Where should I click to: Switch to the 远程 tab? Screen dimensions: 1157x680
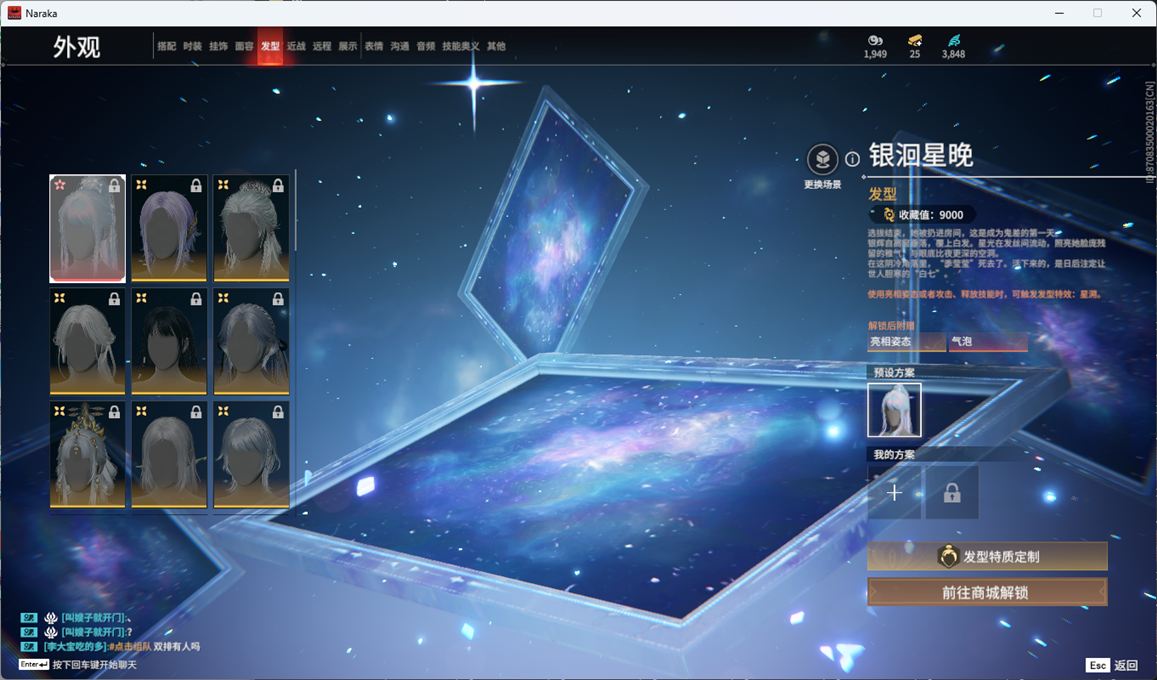click(322, 46)
